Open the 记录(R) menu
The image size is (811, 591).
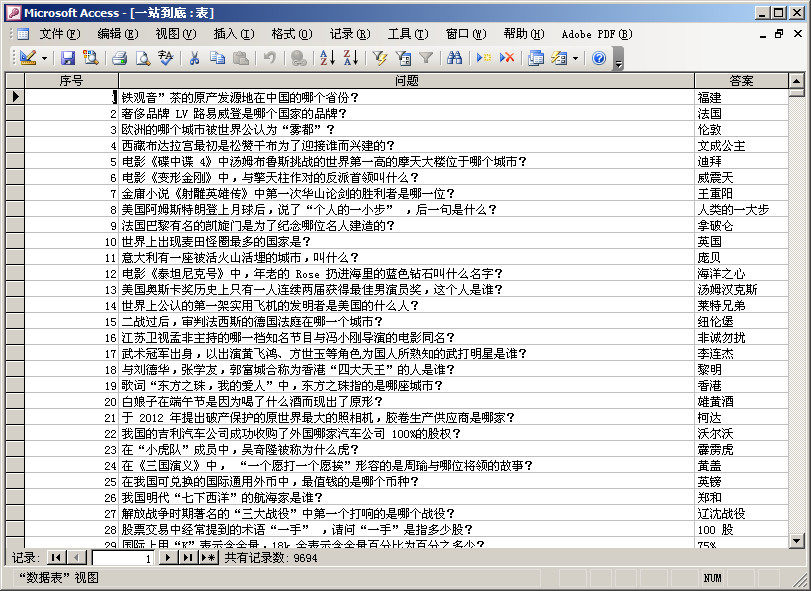click(x=350, y=34)
